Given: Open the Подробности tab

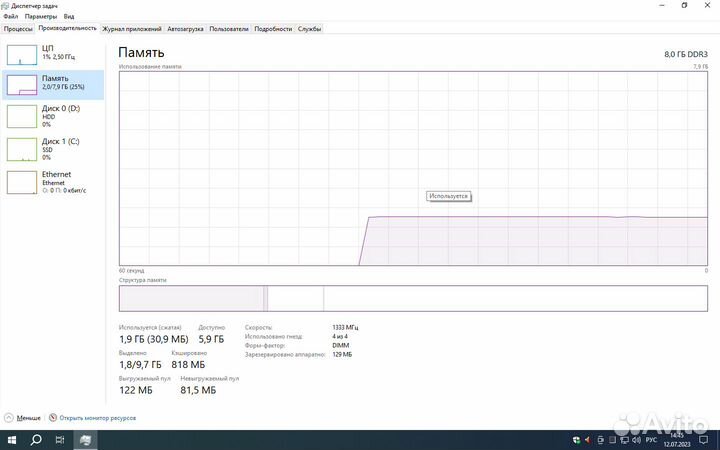Looking at the screenshot, I should 273,29.
